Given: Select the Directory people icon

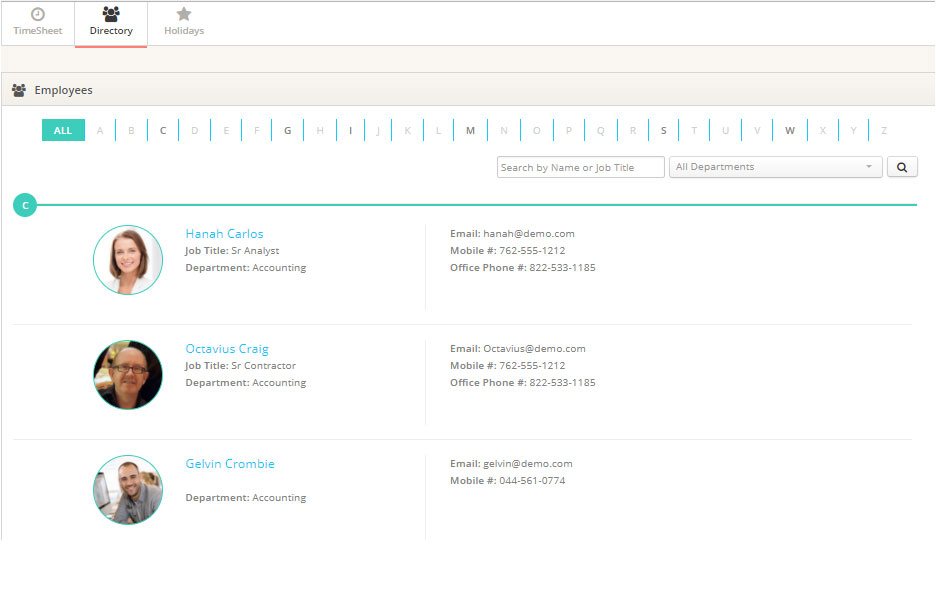Looking at the screenshot, I should [x=110, y=15].
